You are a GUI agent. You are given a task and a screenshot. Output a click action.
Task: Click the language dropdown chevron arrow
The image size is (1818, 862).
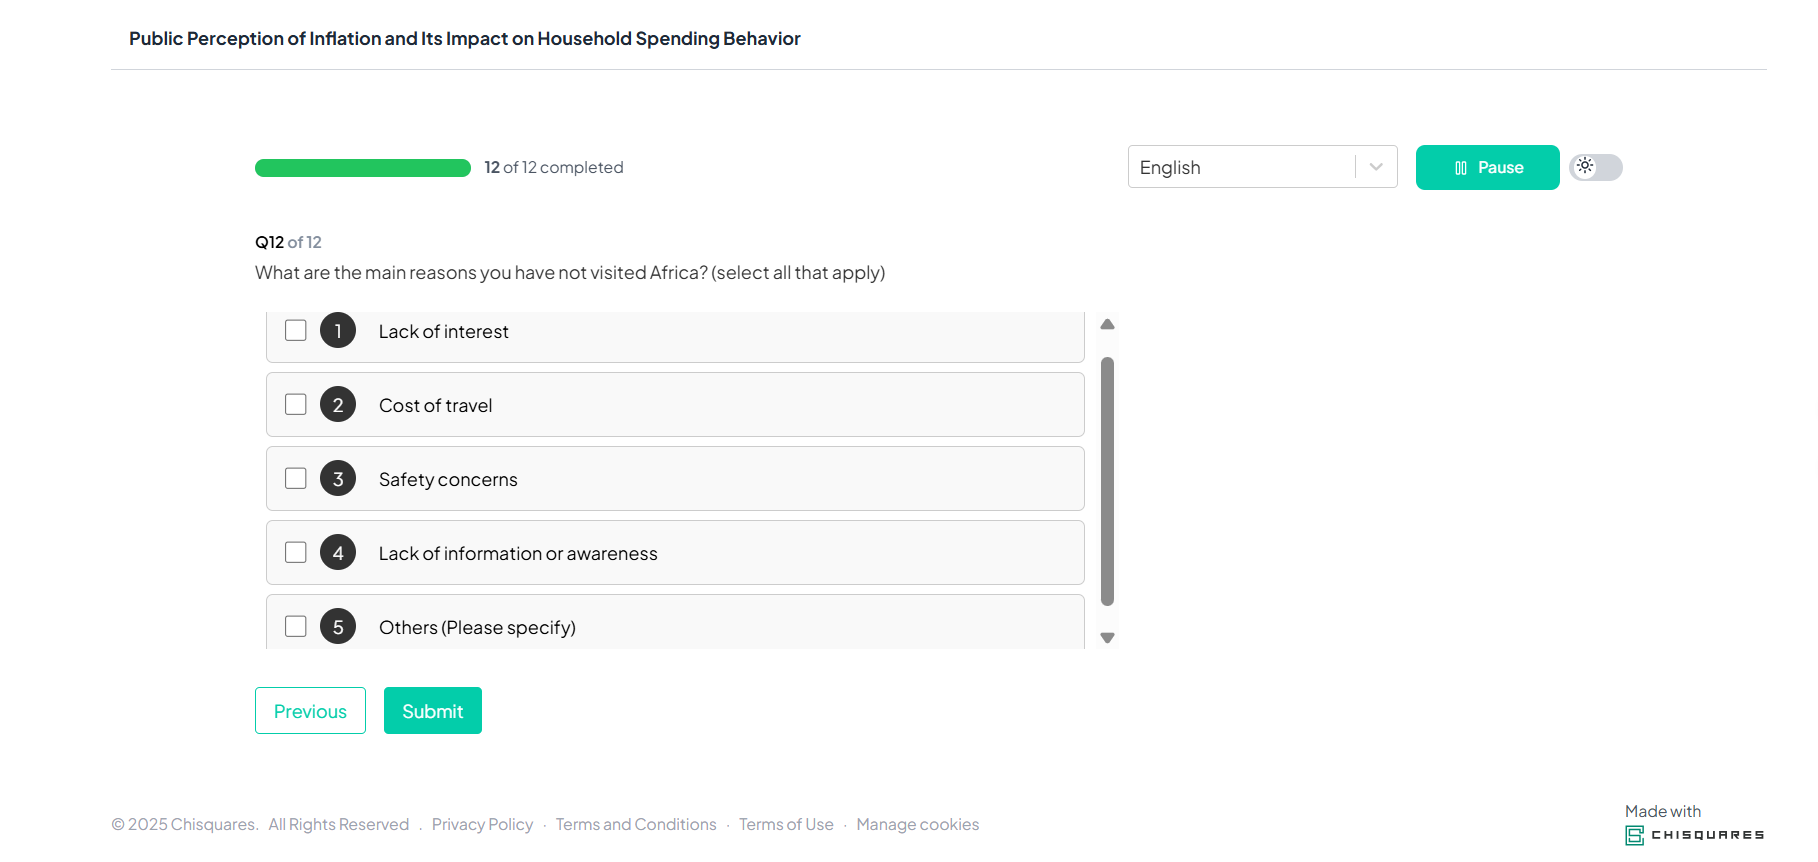click(1376, 167)
